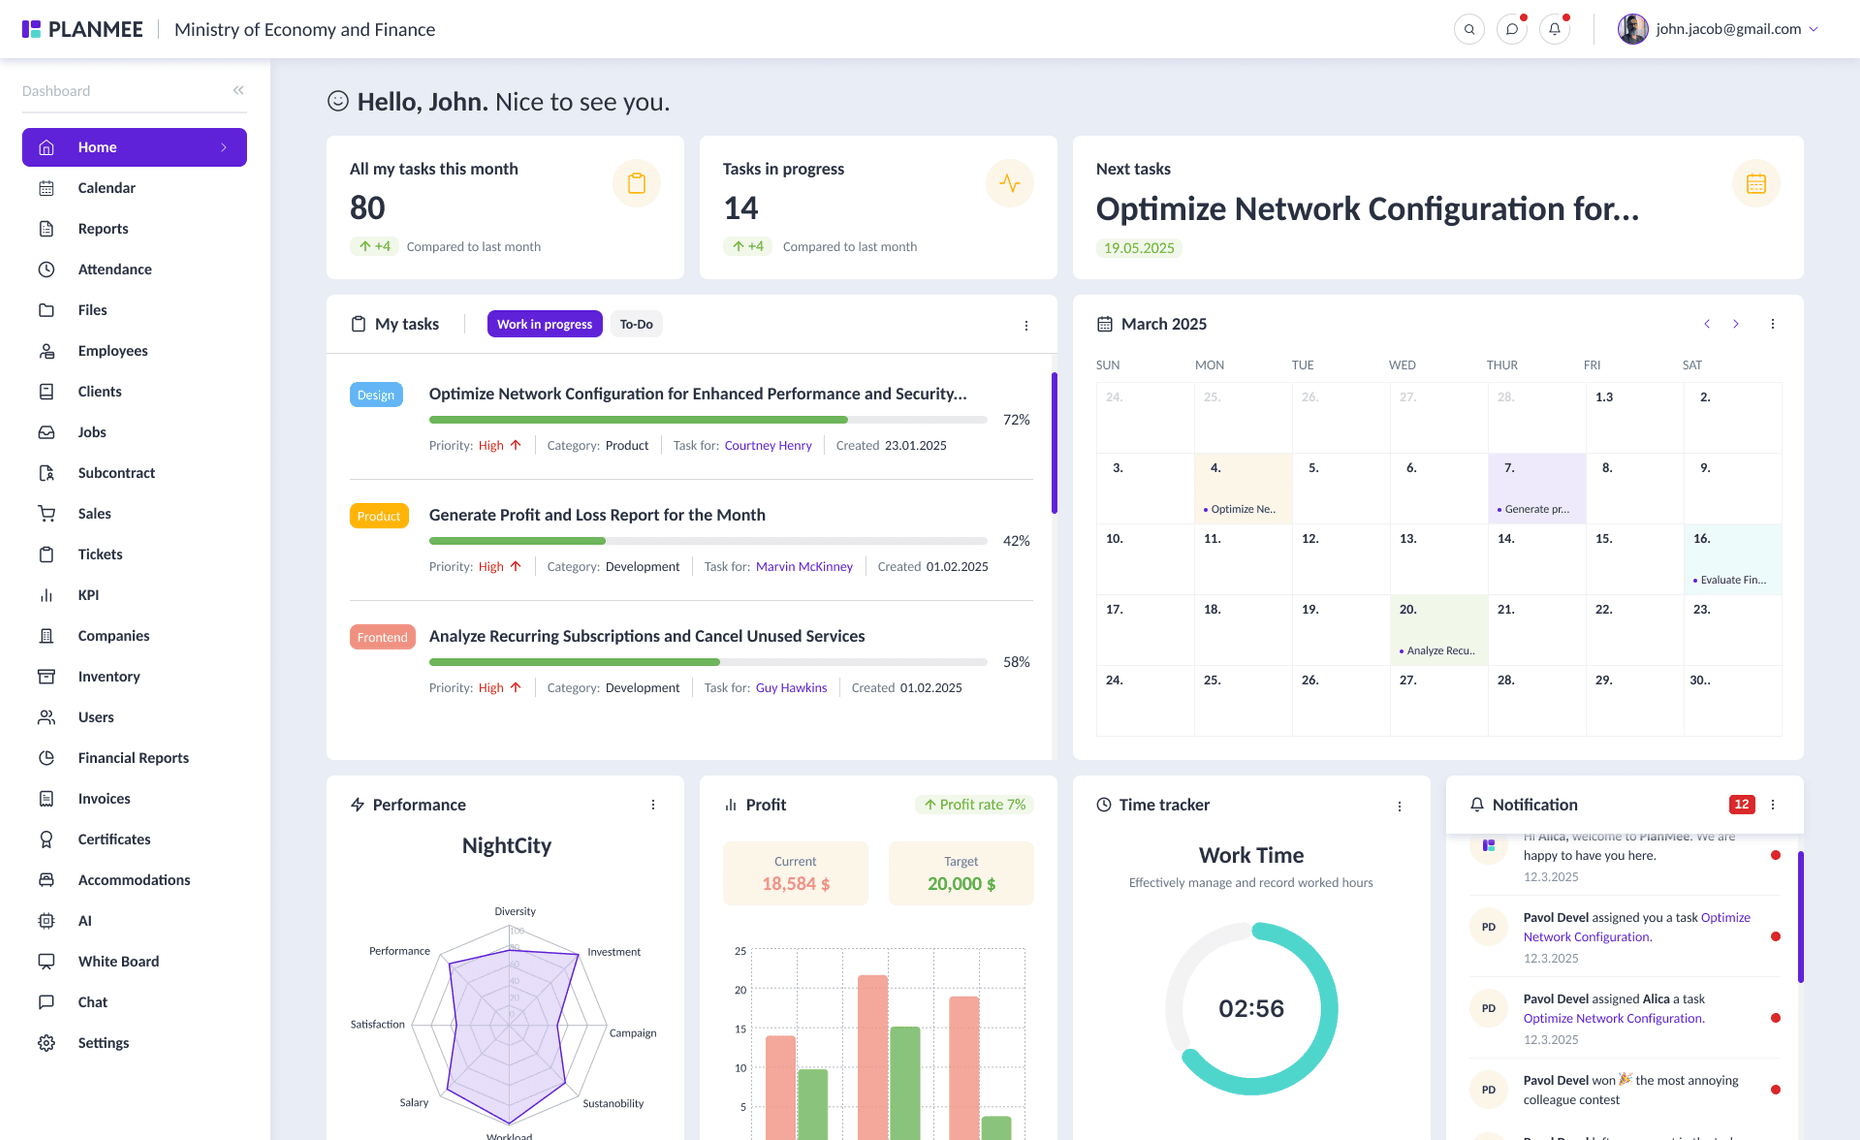Click the clipboard icon on All my tasks card
This screenshot has width=1860, height=1140.
(x=637, y=184)
